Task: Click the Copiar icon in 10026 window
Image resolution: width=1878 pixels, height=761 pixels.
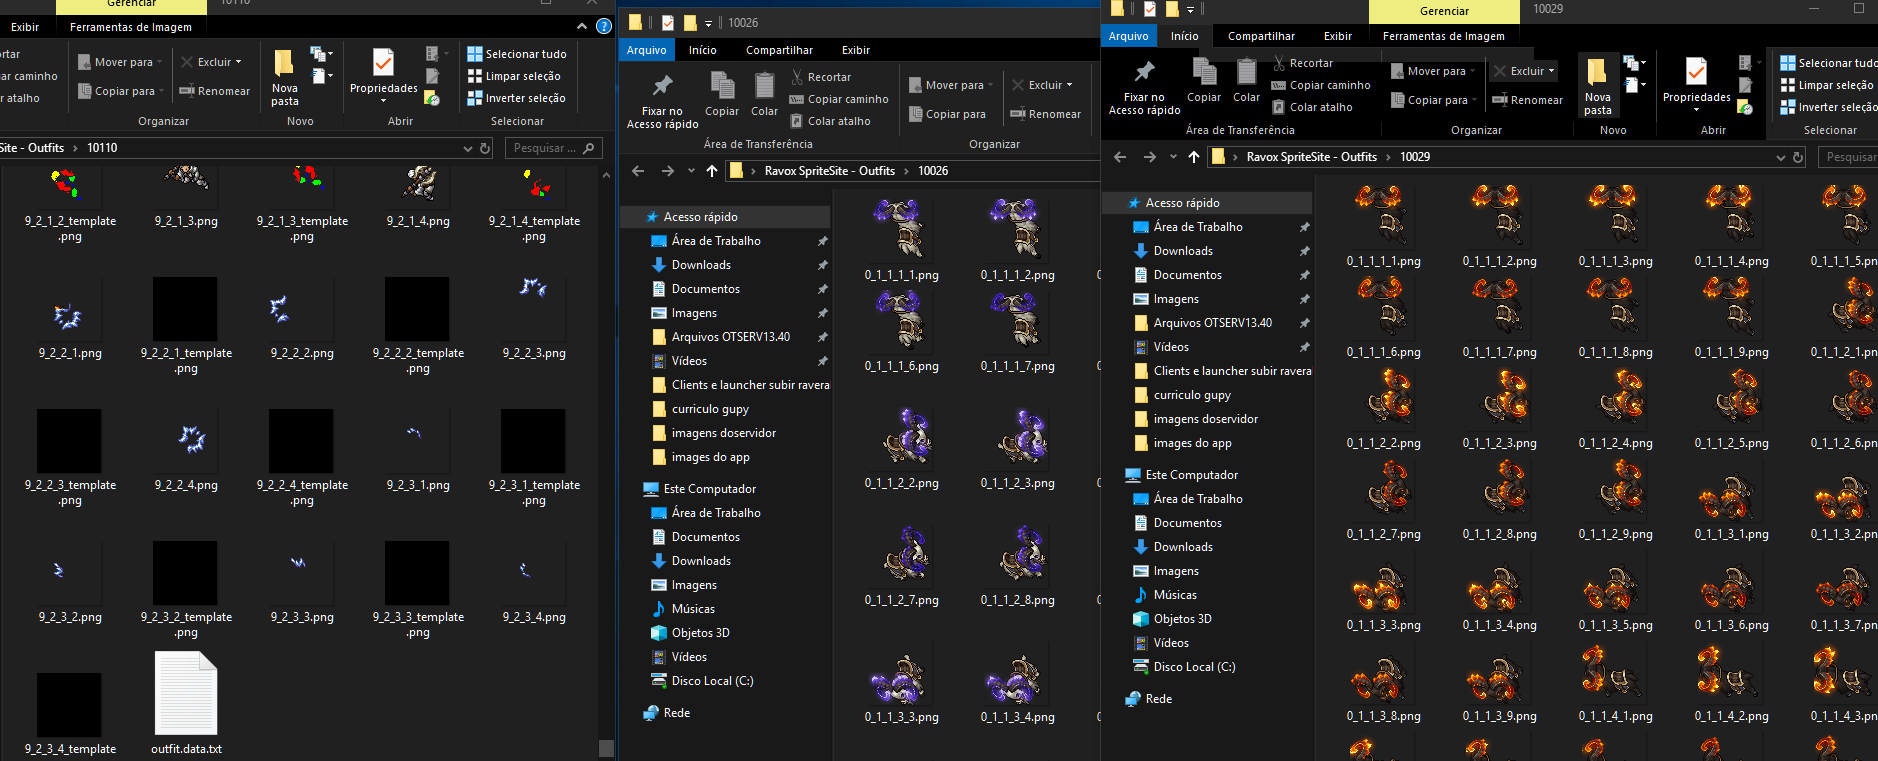Action: click(722, 95)
